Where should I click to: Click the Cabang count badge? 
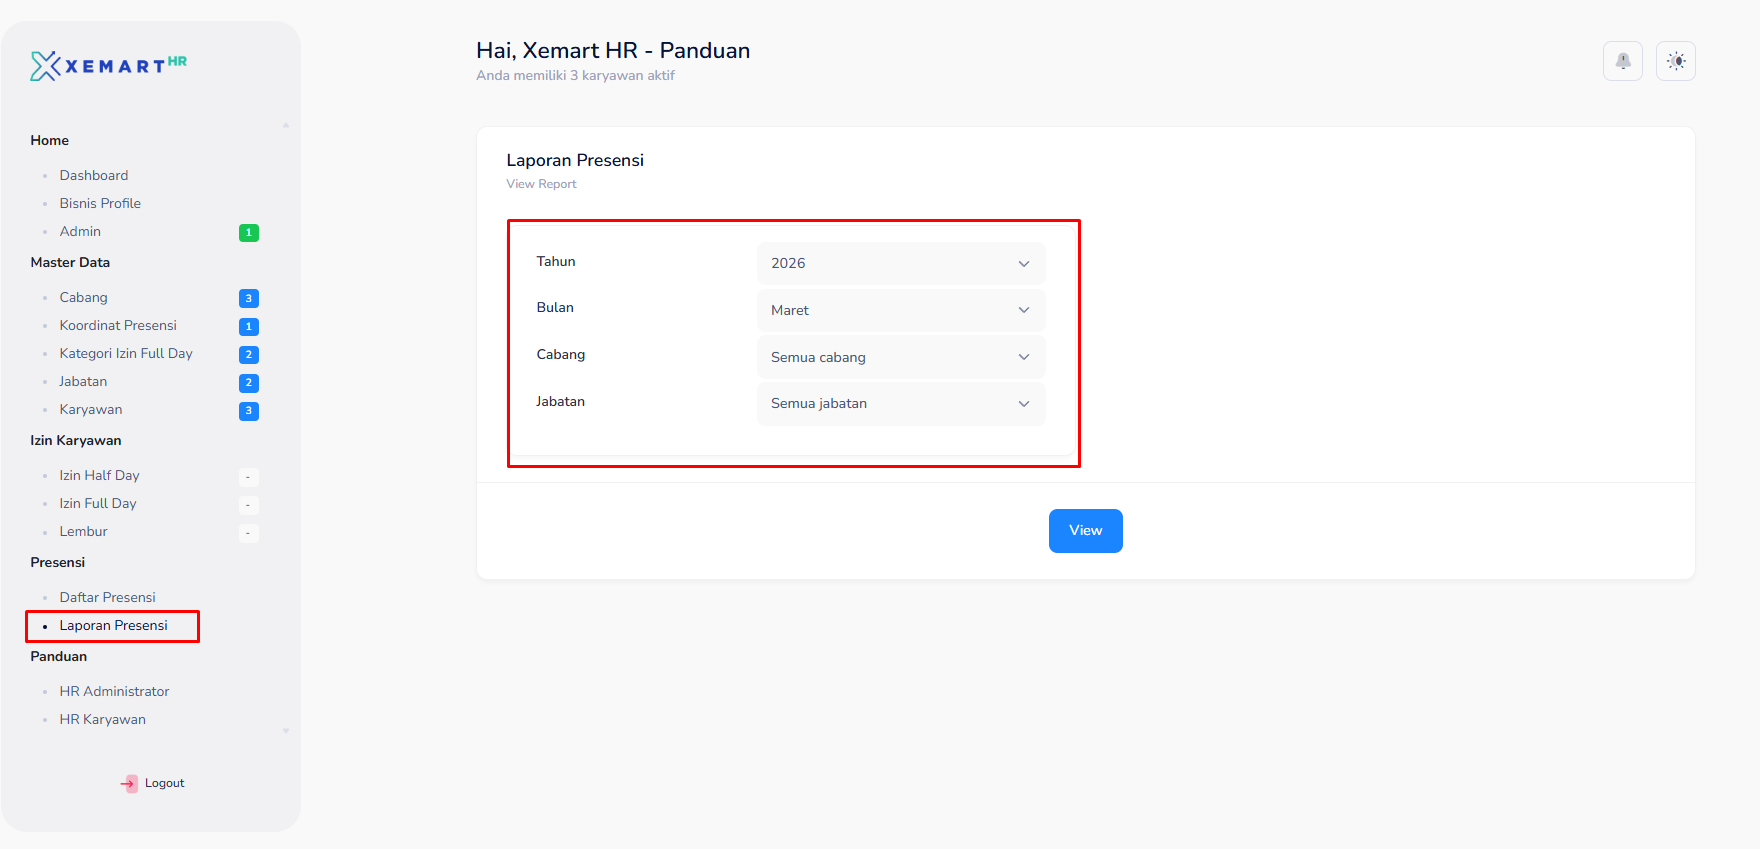[249, 299]
